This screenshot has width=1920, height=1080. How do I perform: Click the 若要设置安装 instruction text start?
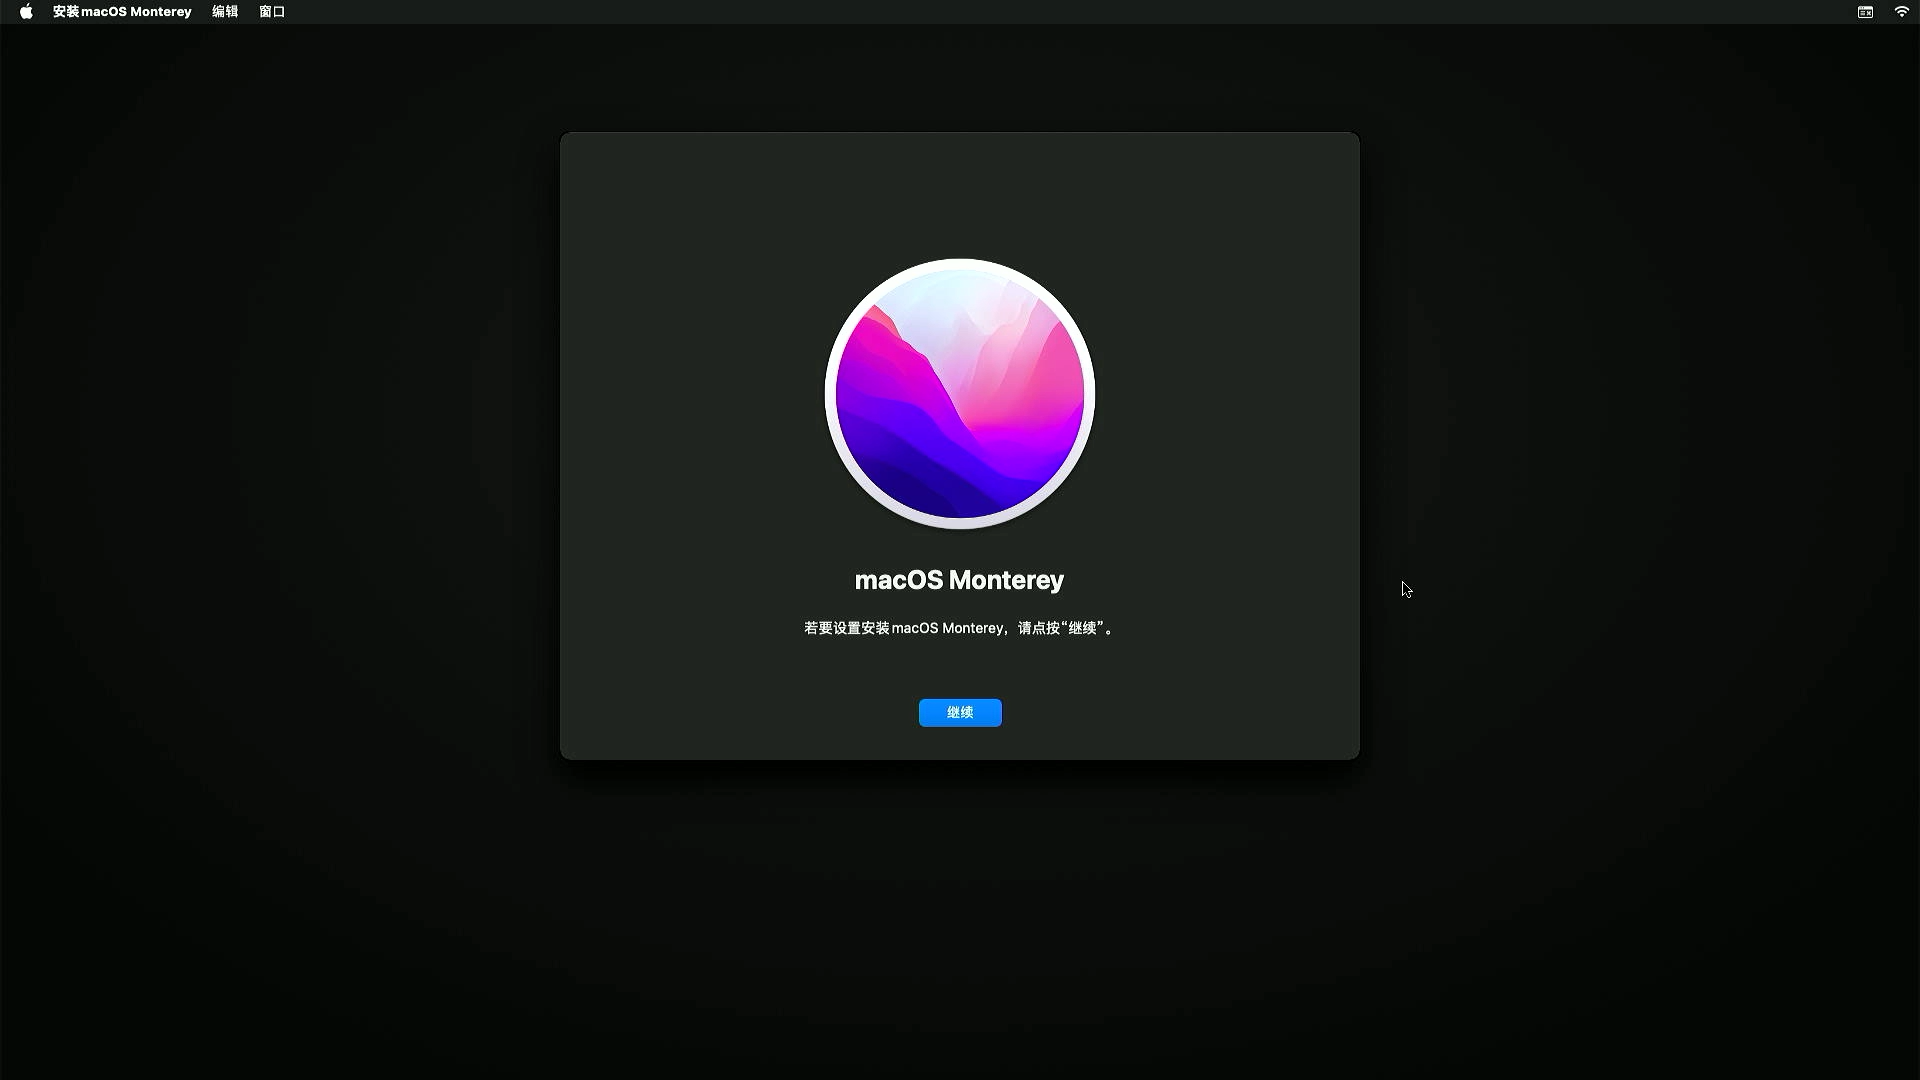point(845,628)
